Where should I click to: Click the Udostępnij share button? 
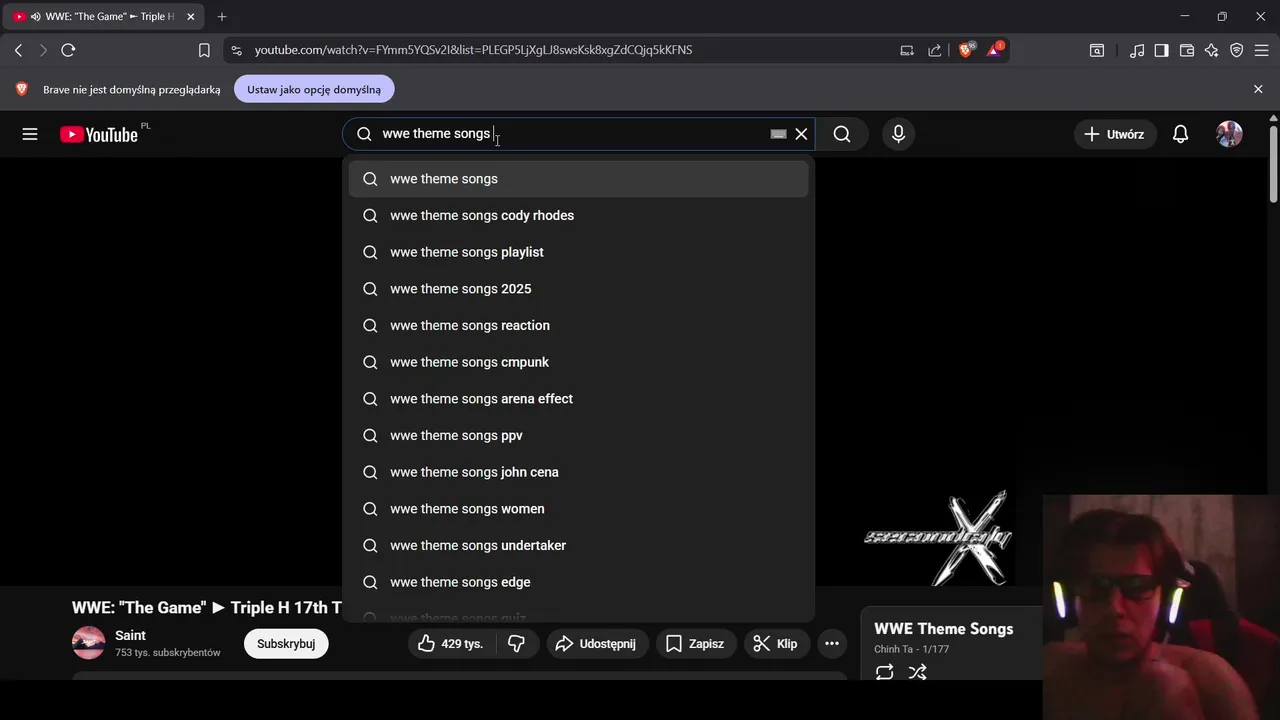597,644
